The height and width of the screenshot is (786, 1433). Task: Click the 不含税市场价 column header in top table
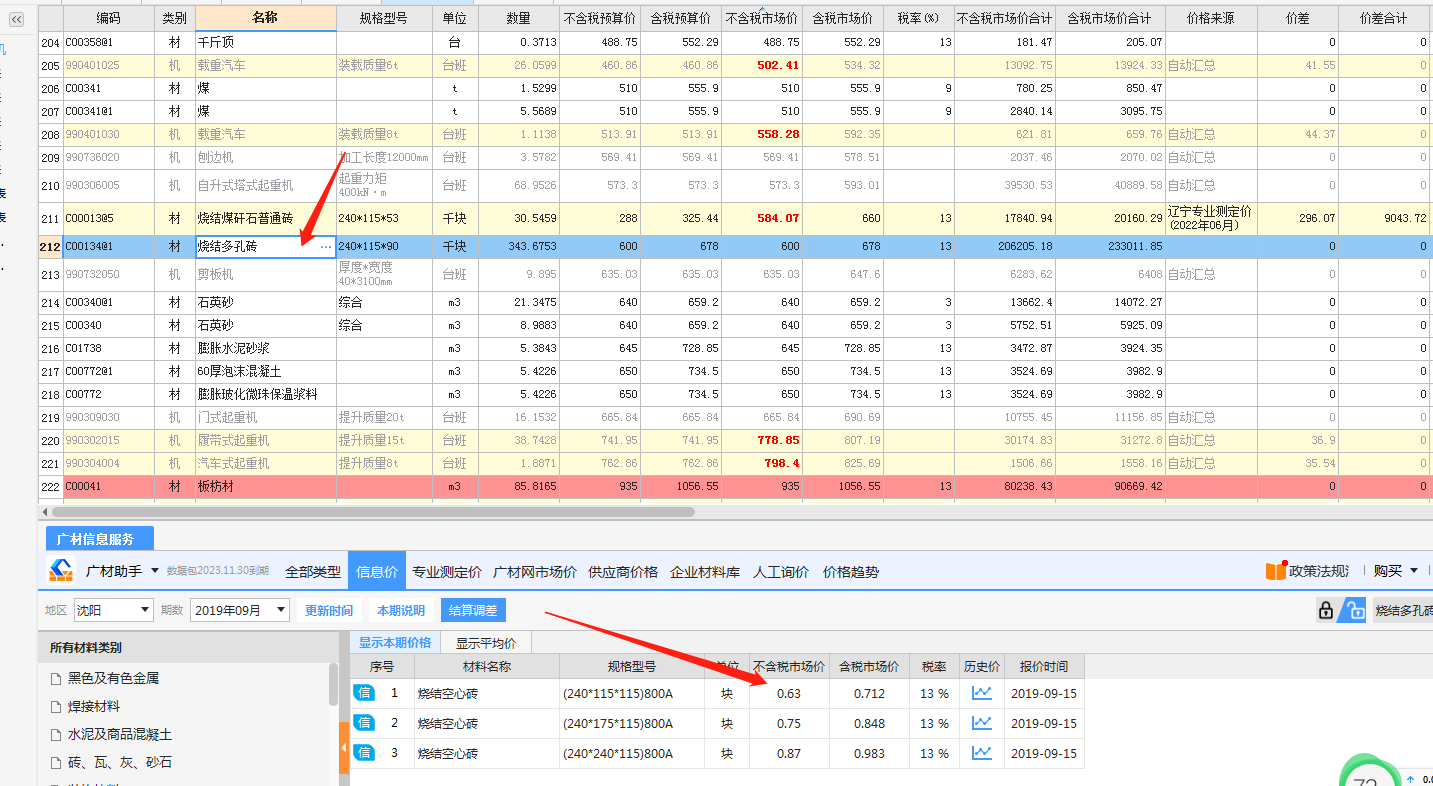(761, 18)
